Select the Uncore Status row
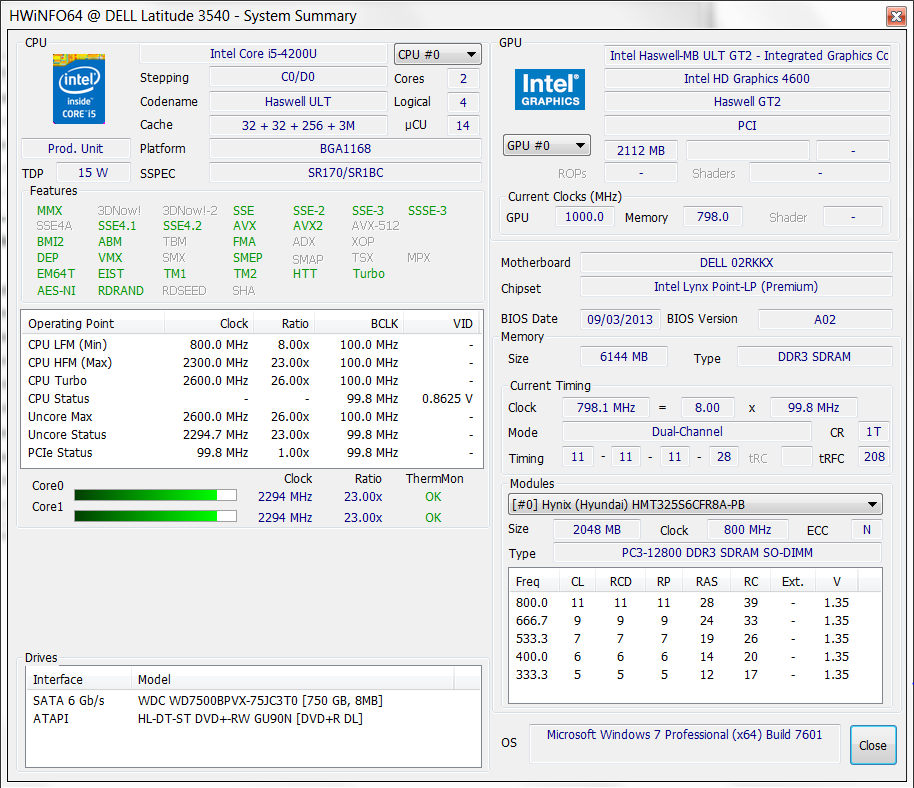 click(x=252, y=435)
